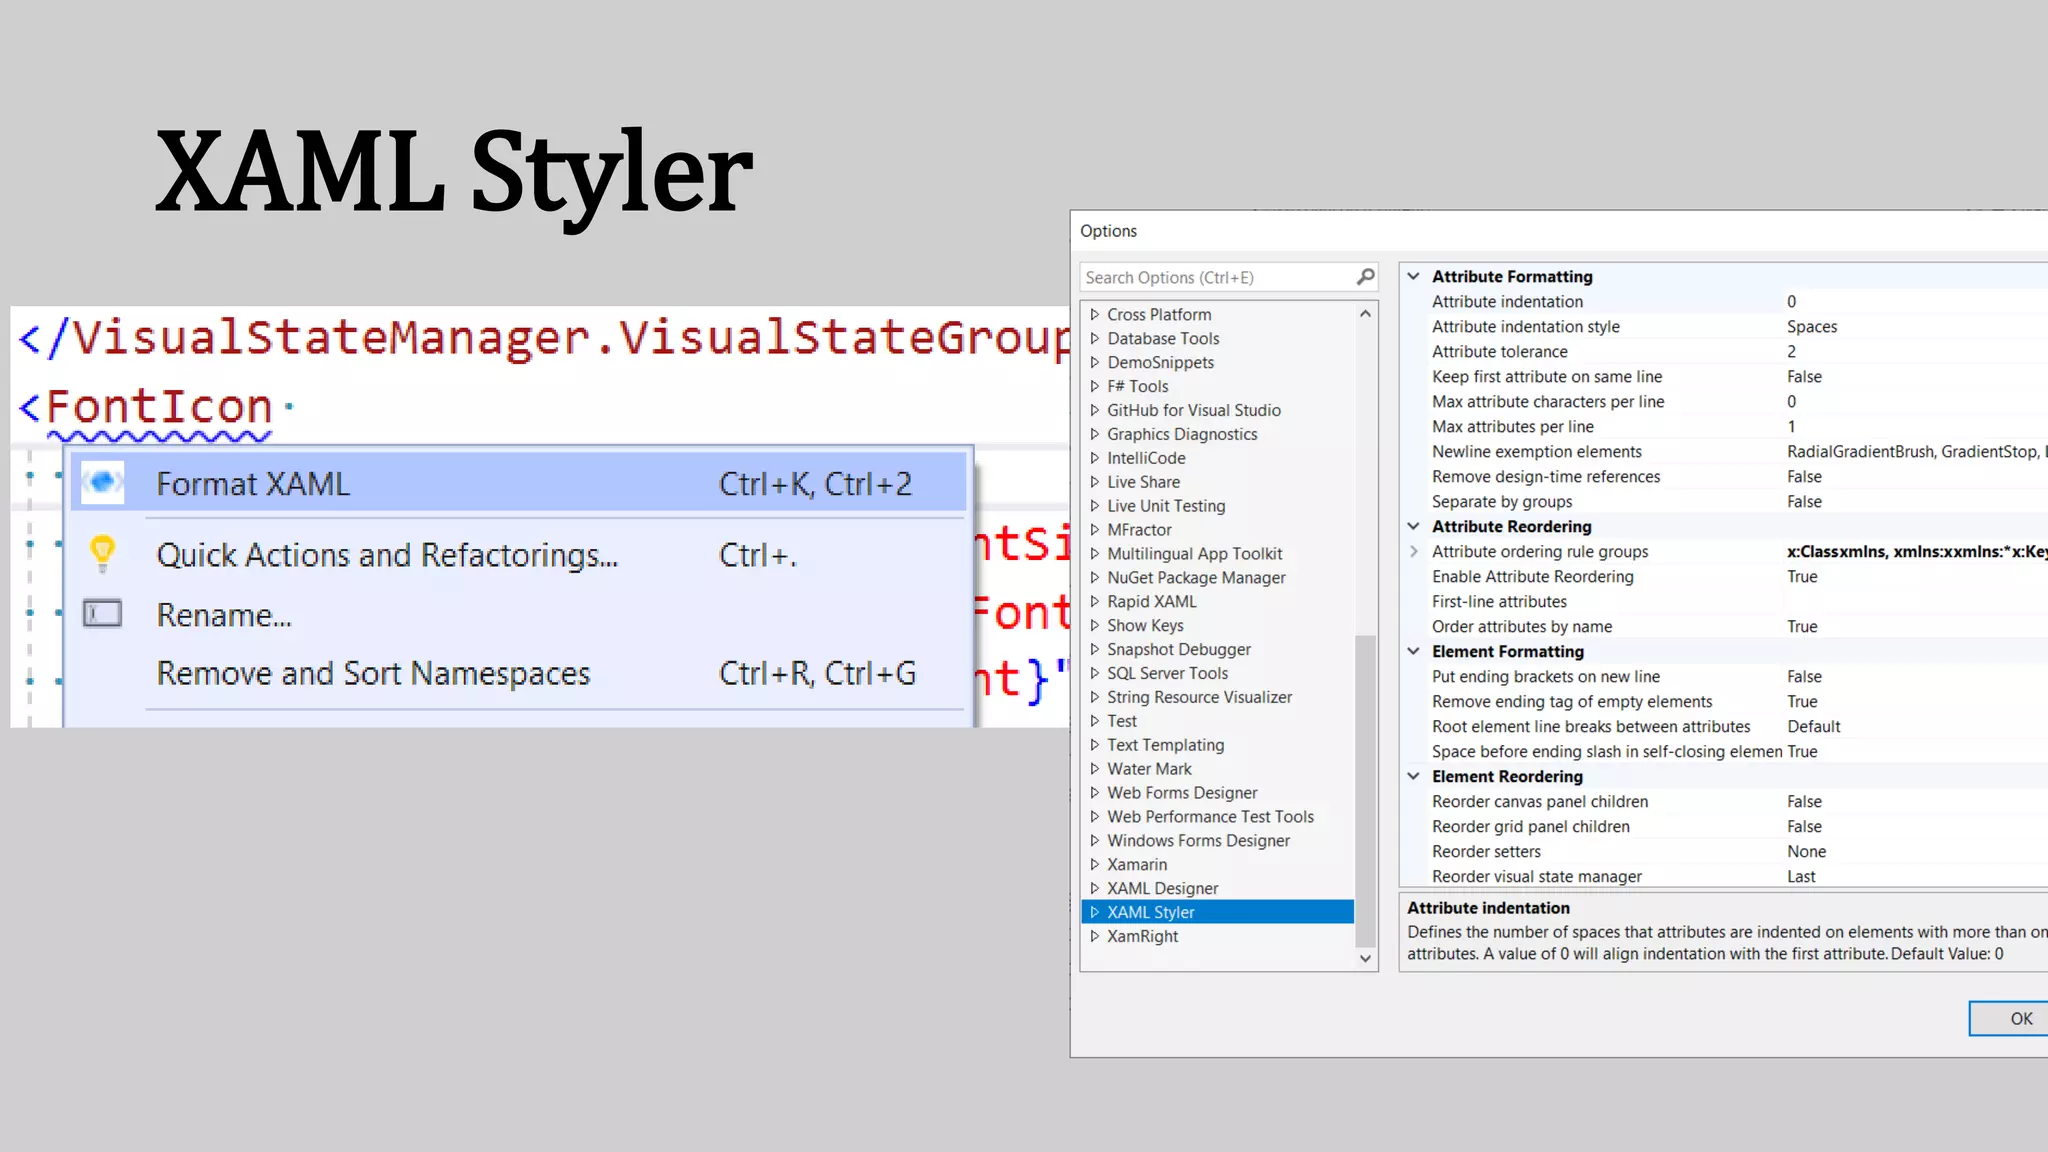Click the search magnifier in Options
The image size is (2048, 1152).
tap(1365, 277)
